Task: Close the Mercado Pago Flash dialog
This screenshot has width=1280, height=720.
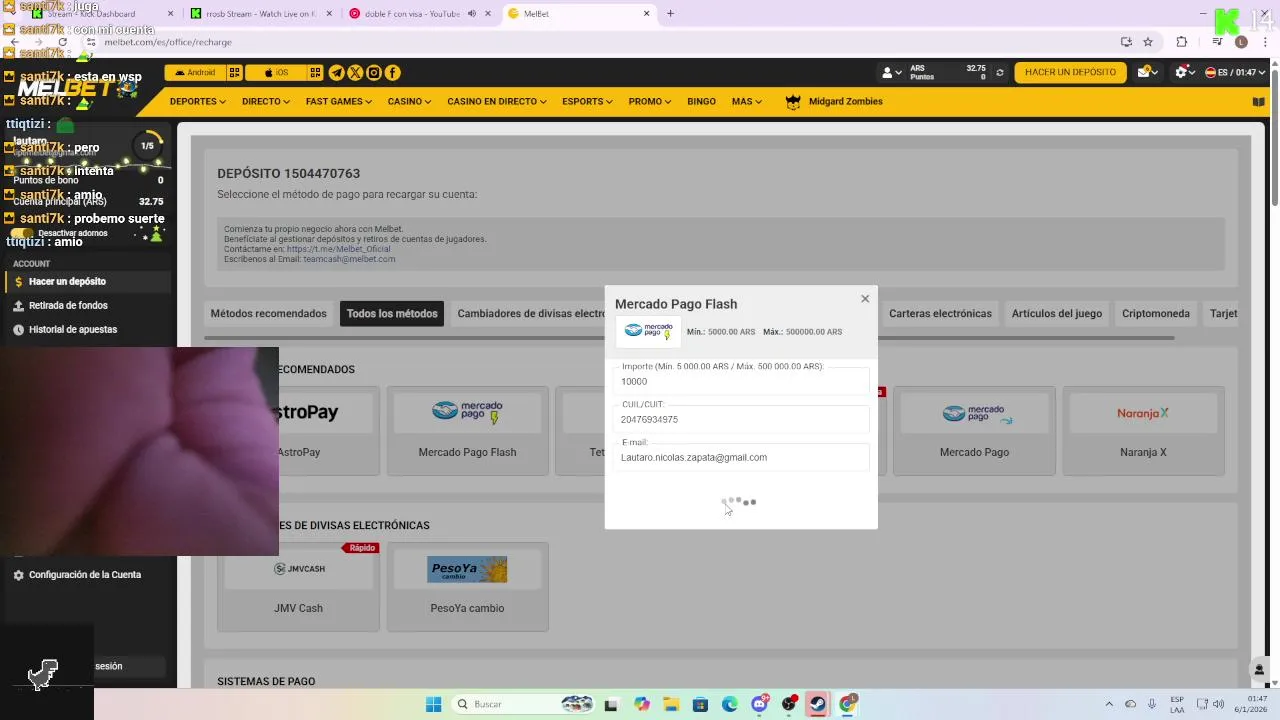Action: coord(865,298)
